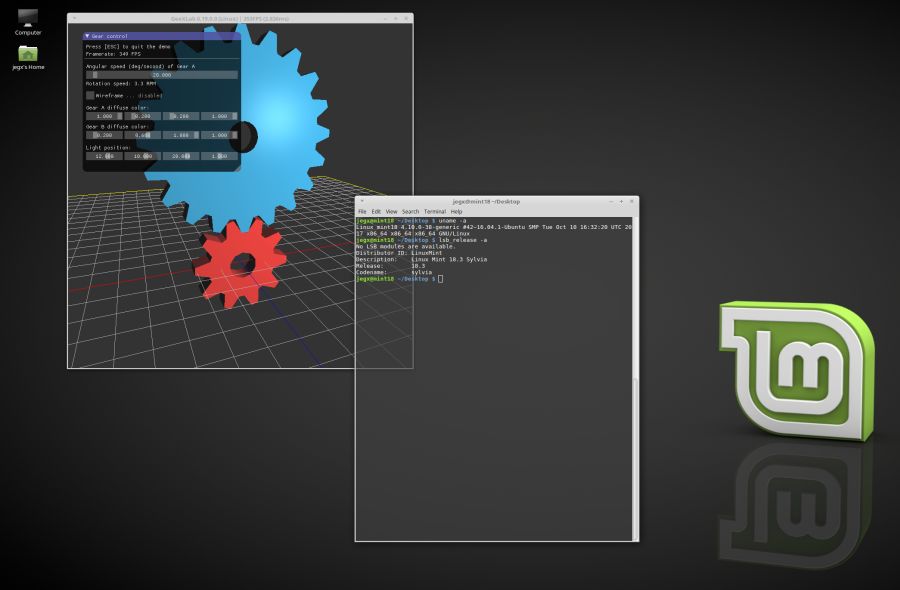Collapse the Gear control panel triangle

click(x=87, y=36)
